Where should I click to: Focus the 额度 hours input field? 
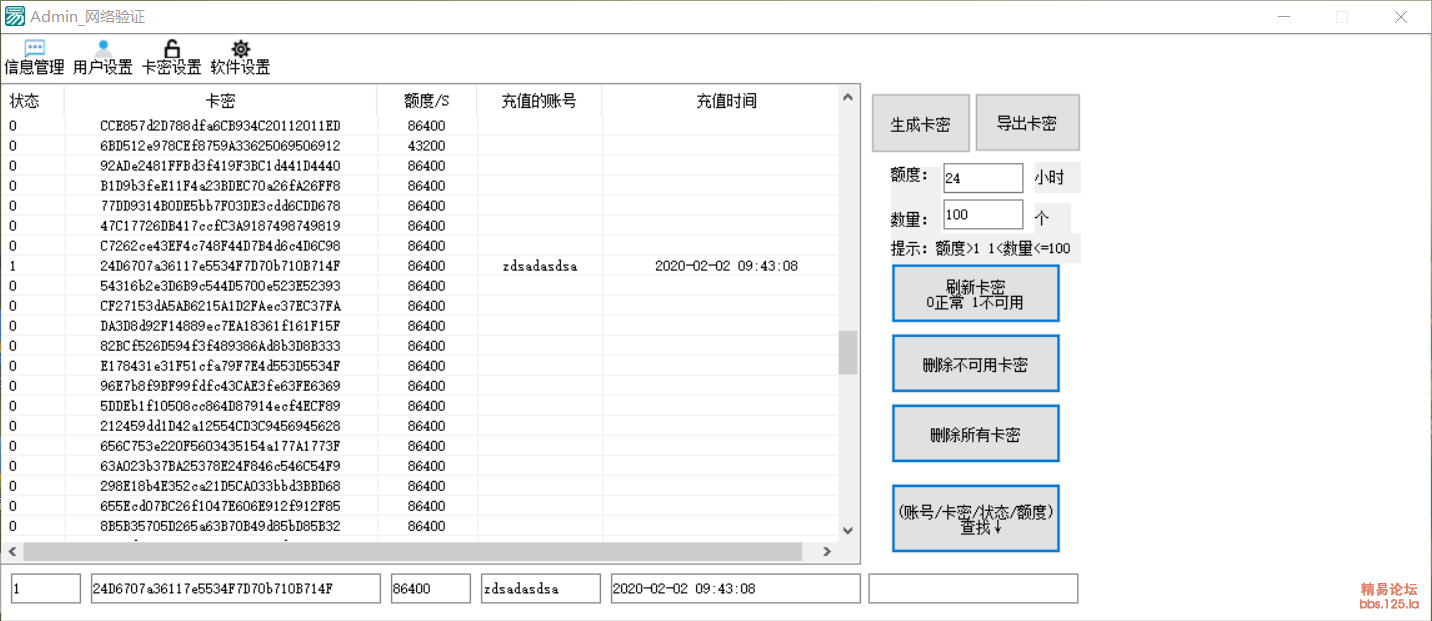click(982, 178)
